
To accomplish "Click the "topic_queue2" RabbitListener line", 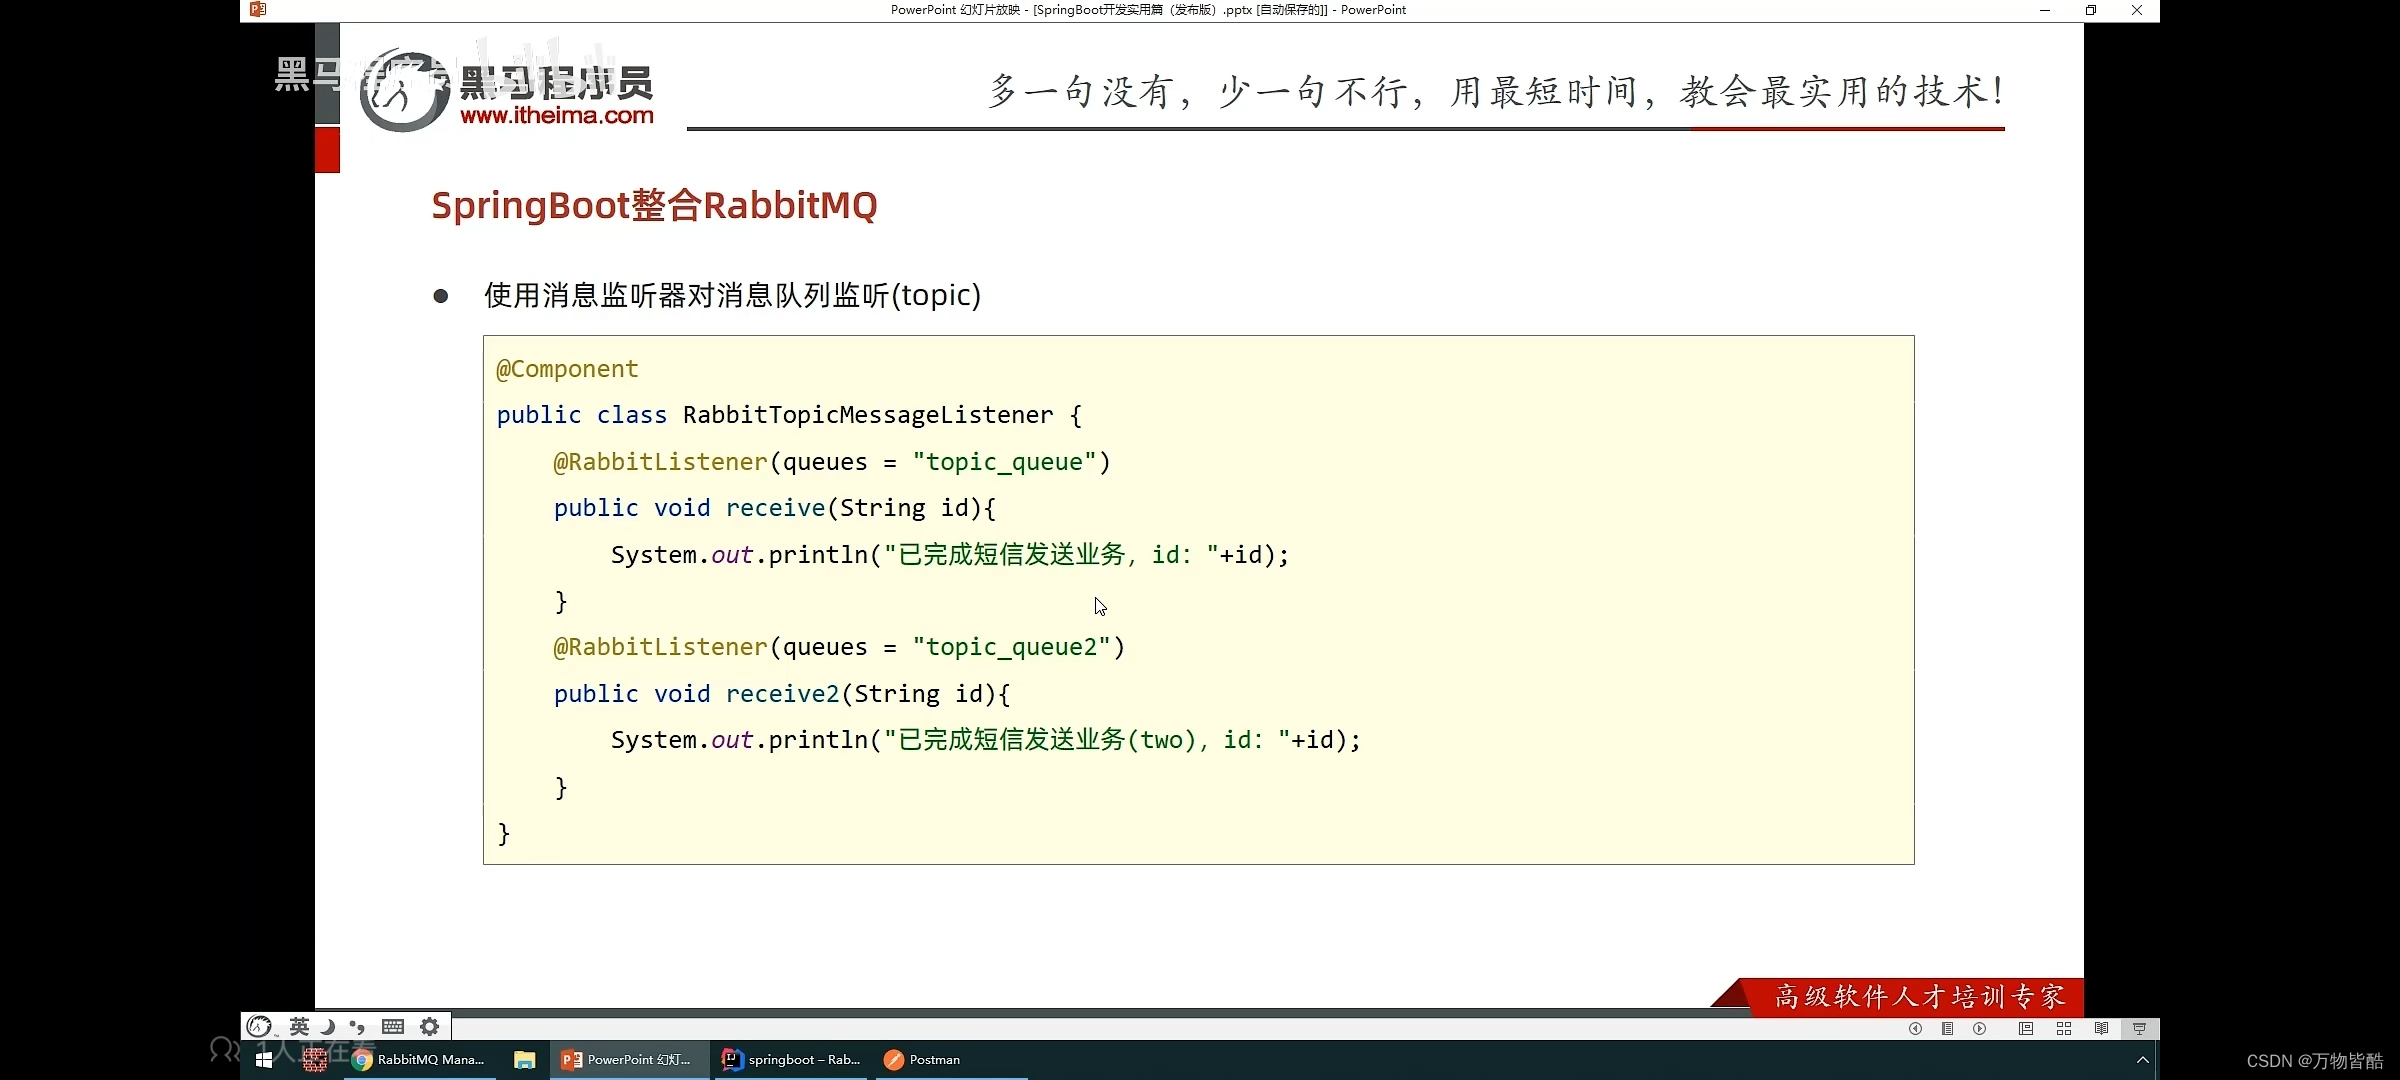I will (839, 647).
